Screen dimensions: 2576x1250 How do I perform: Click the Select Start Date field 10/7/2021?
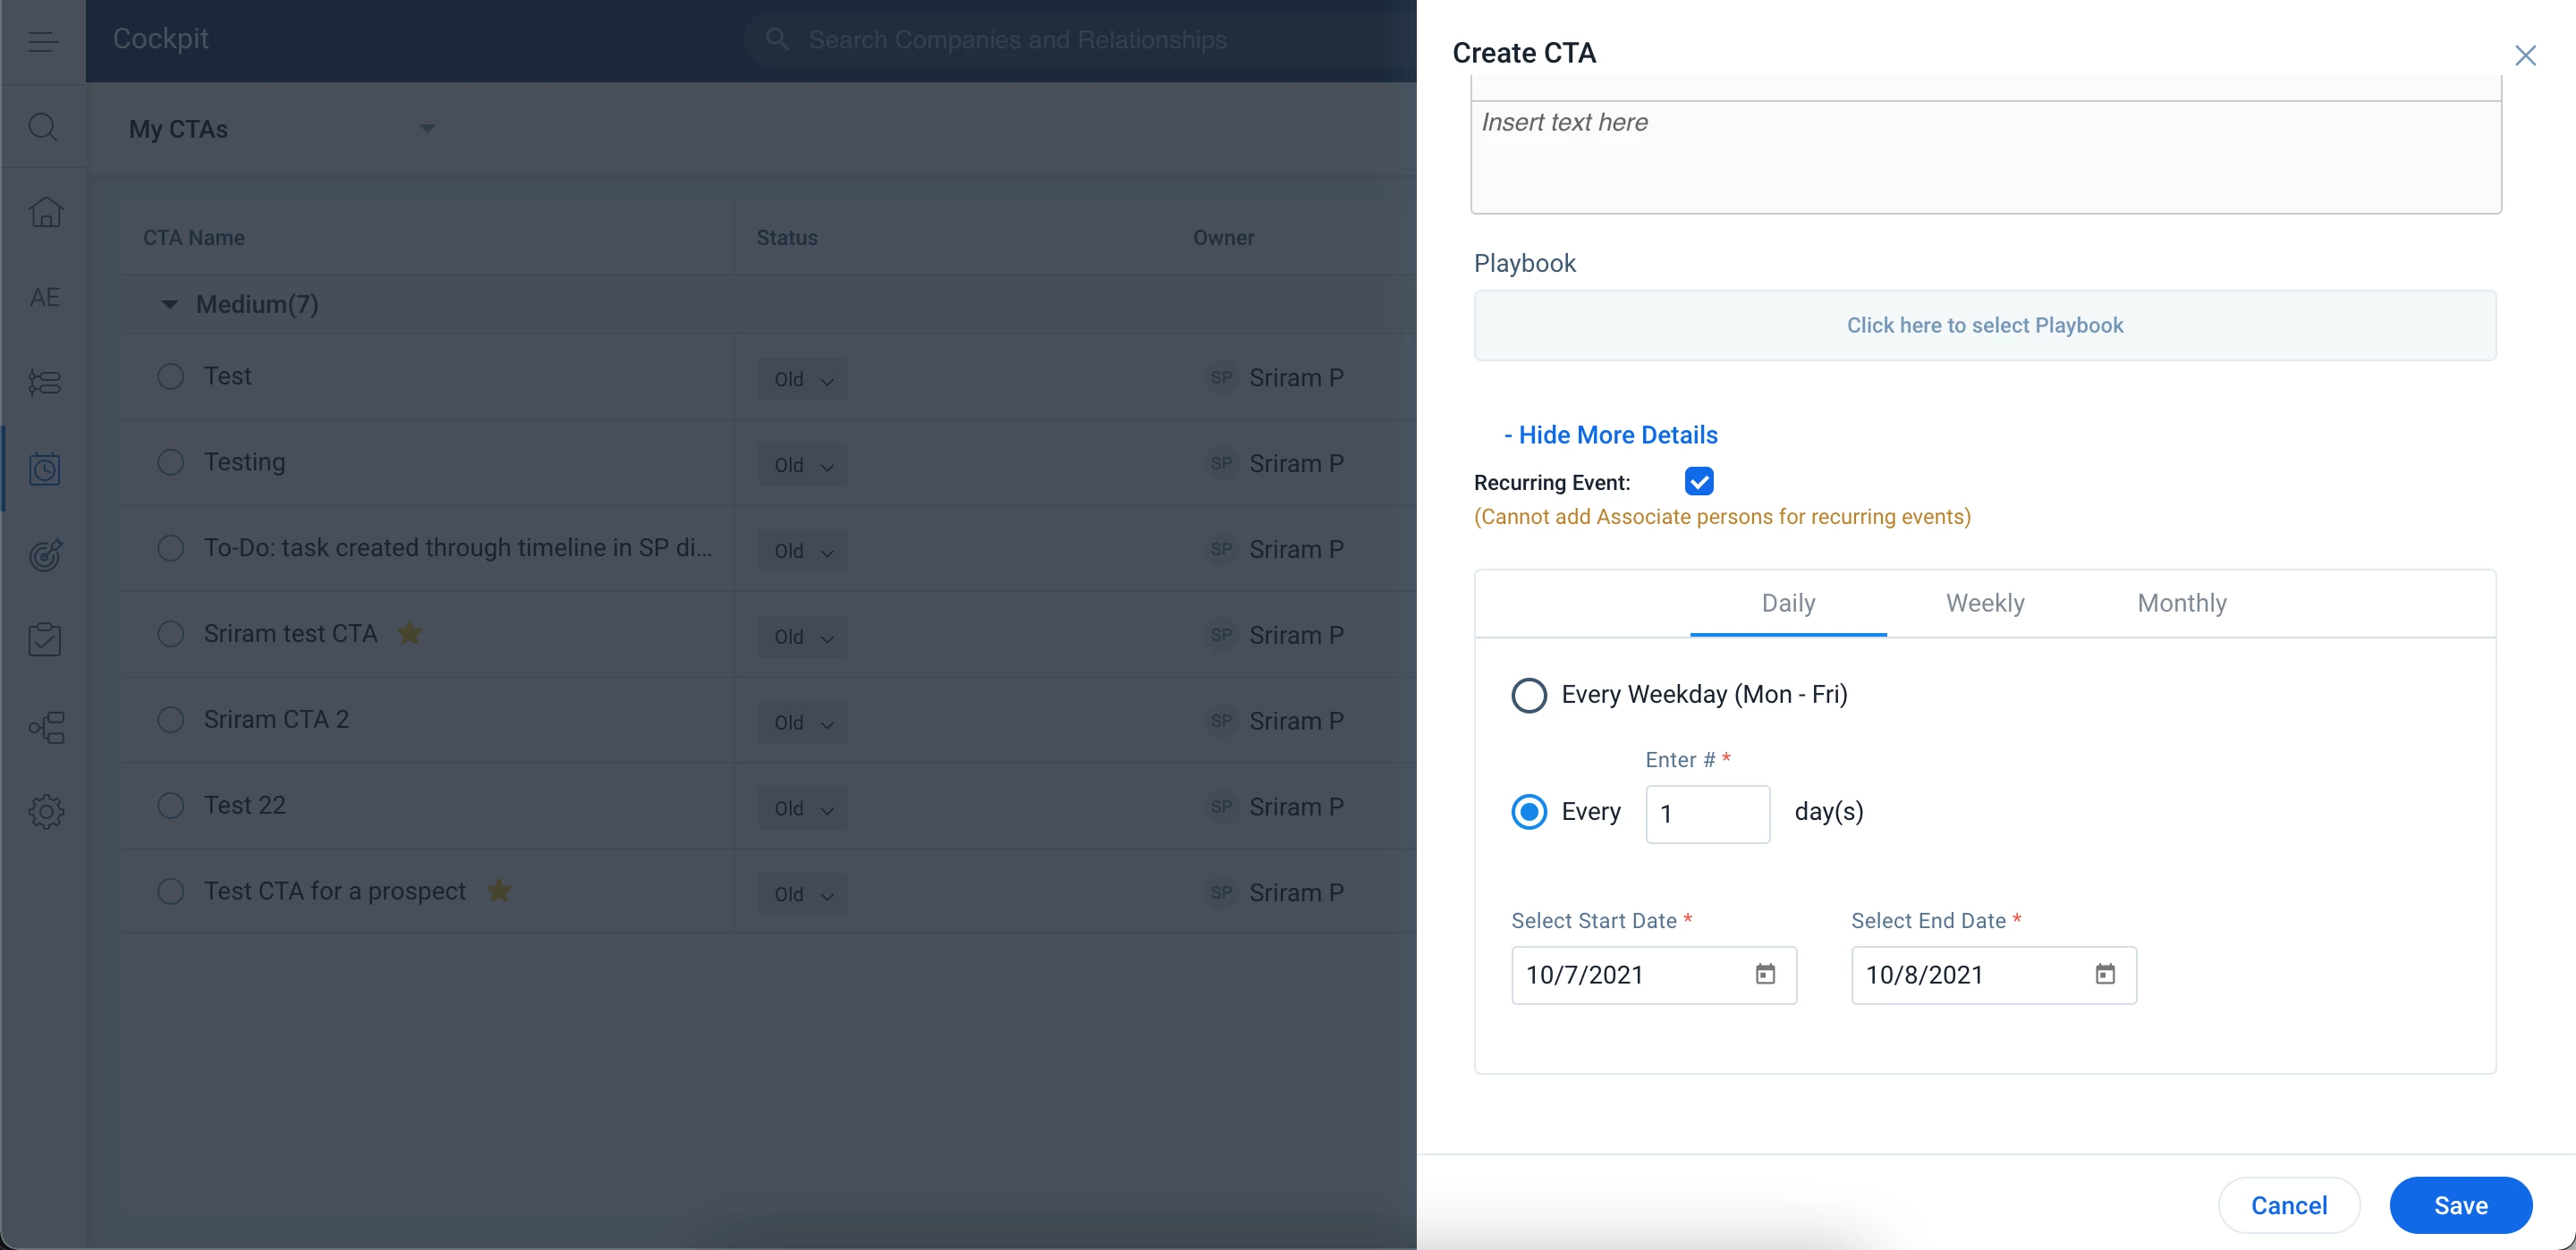1653,975
